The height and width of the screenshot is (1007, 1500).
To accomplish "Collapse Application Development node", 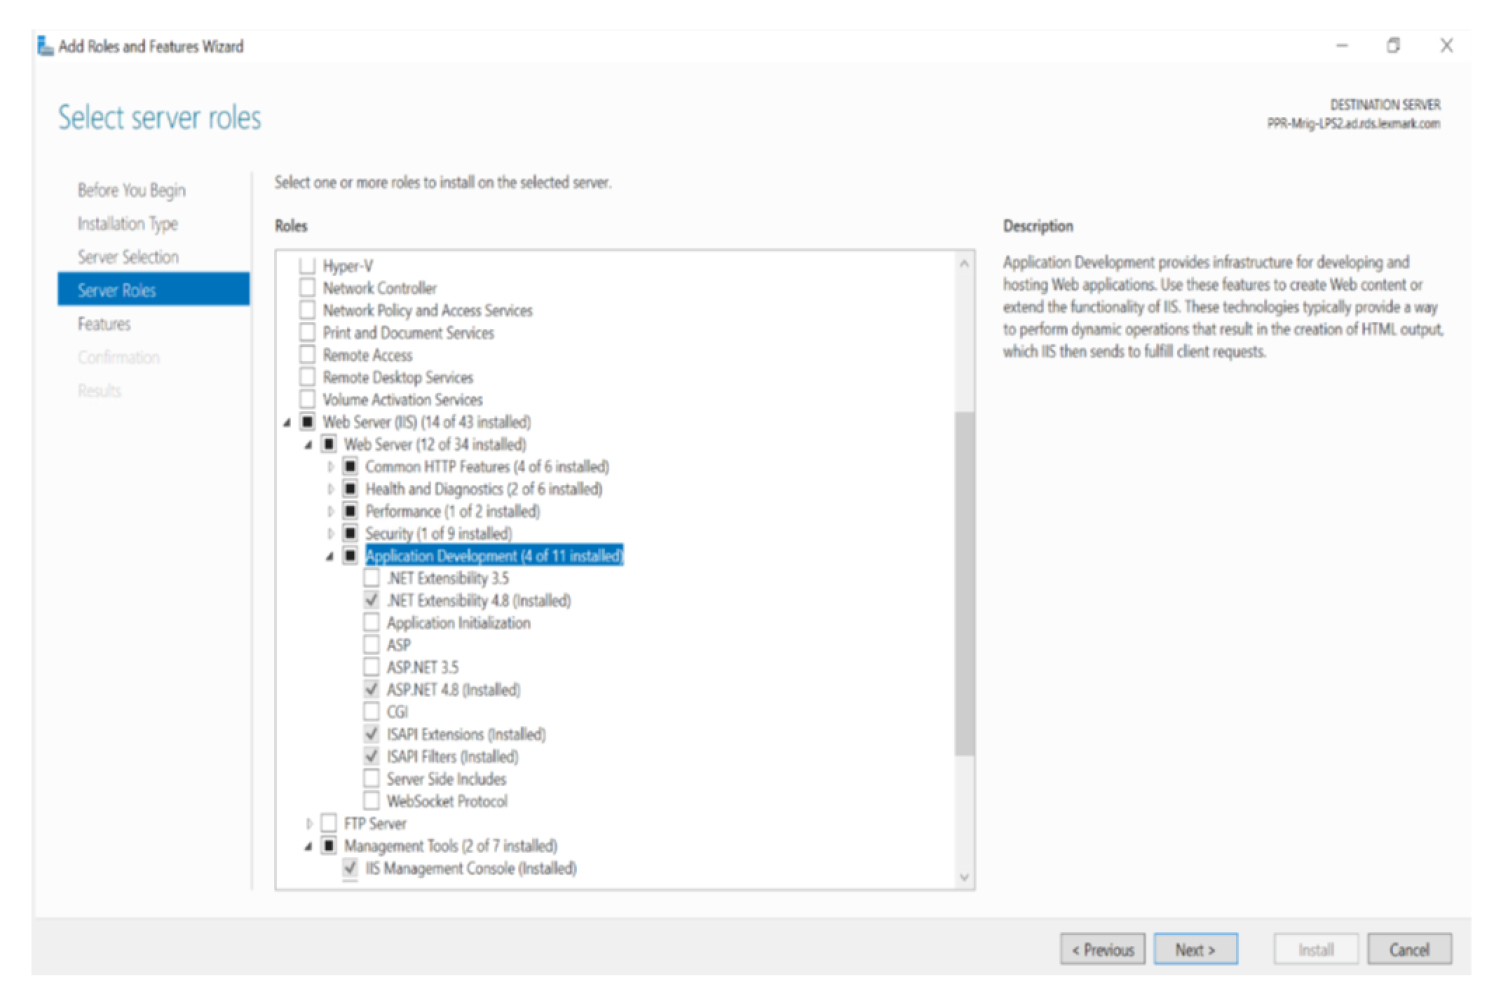I will point(330,557).
